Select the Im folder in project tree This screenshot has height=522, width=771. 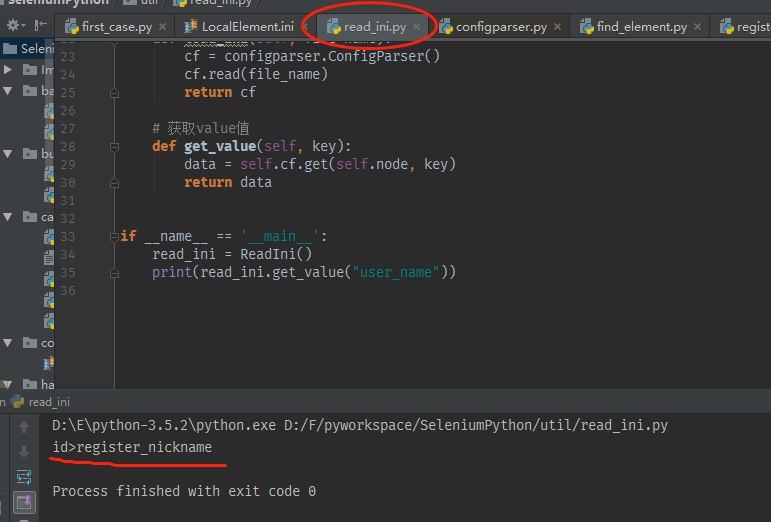[38, 70]
